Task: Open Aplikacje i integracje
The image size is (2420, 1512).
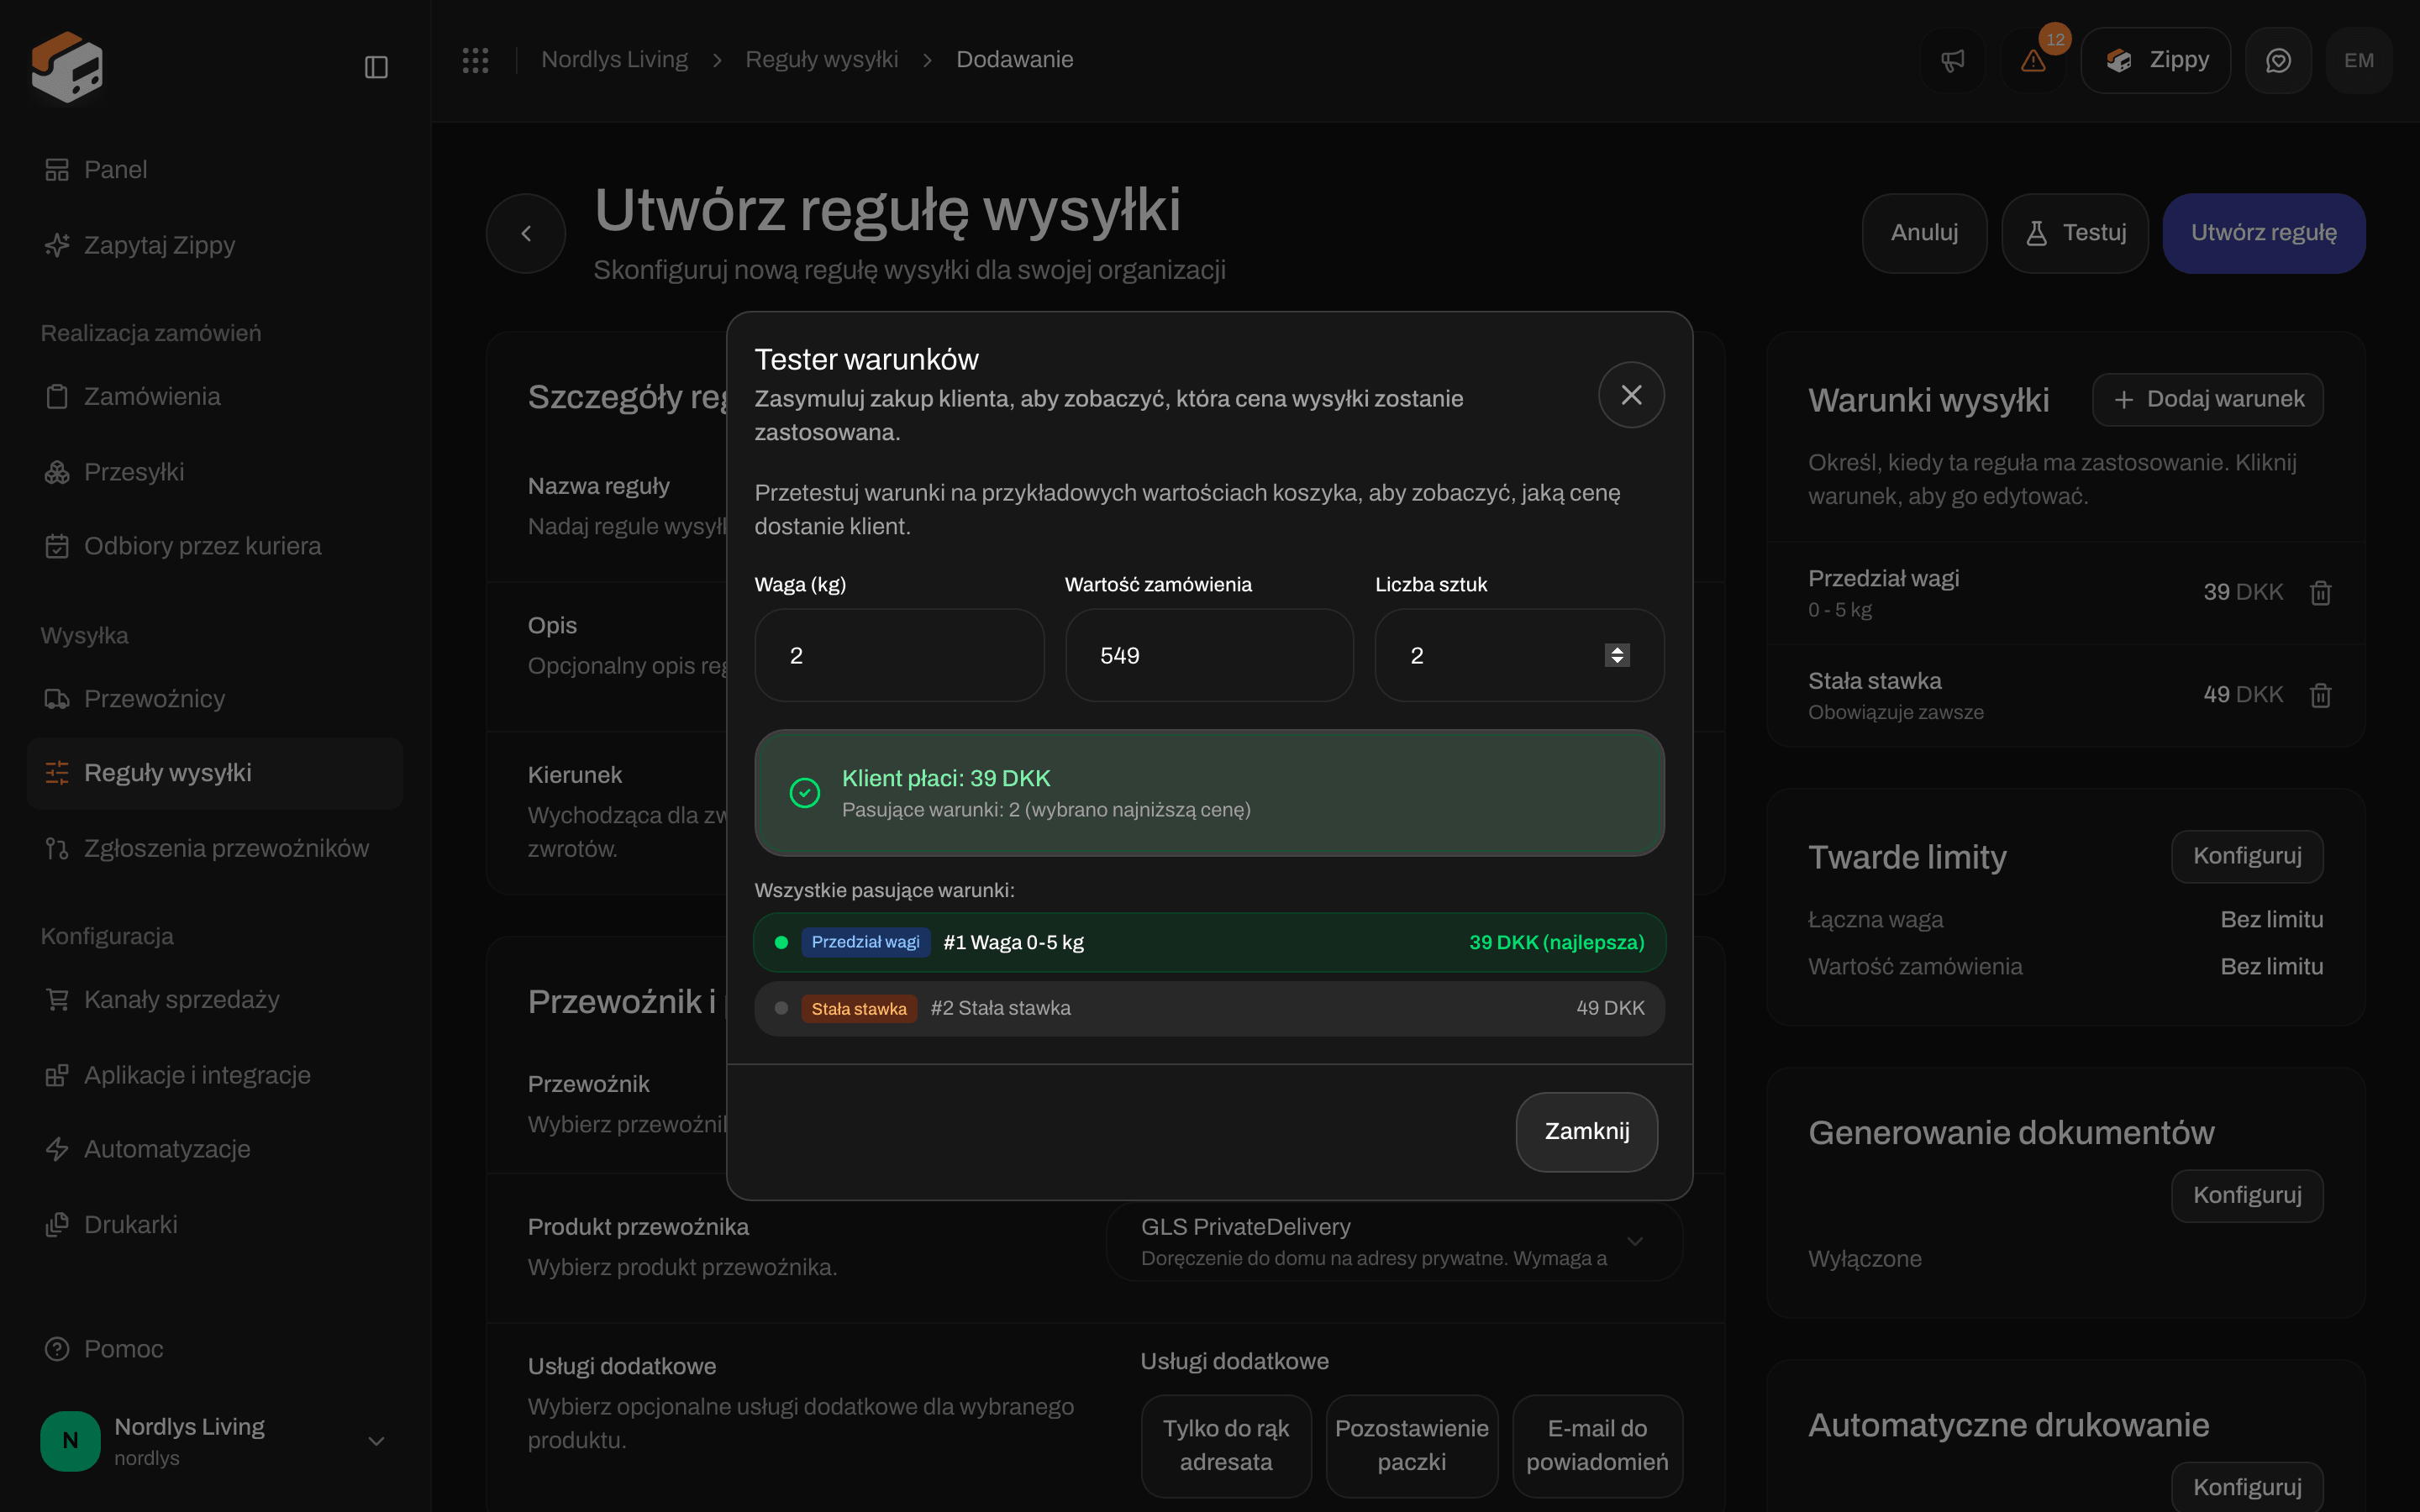Action: [215, 1075]
